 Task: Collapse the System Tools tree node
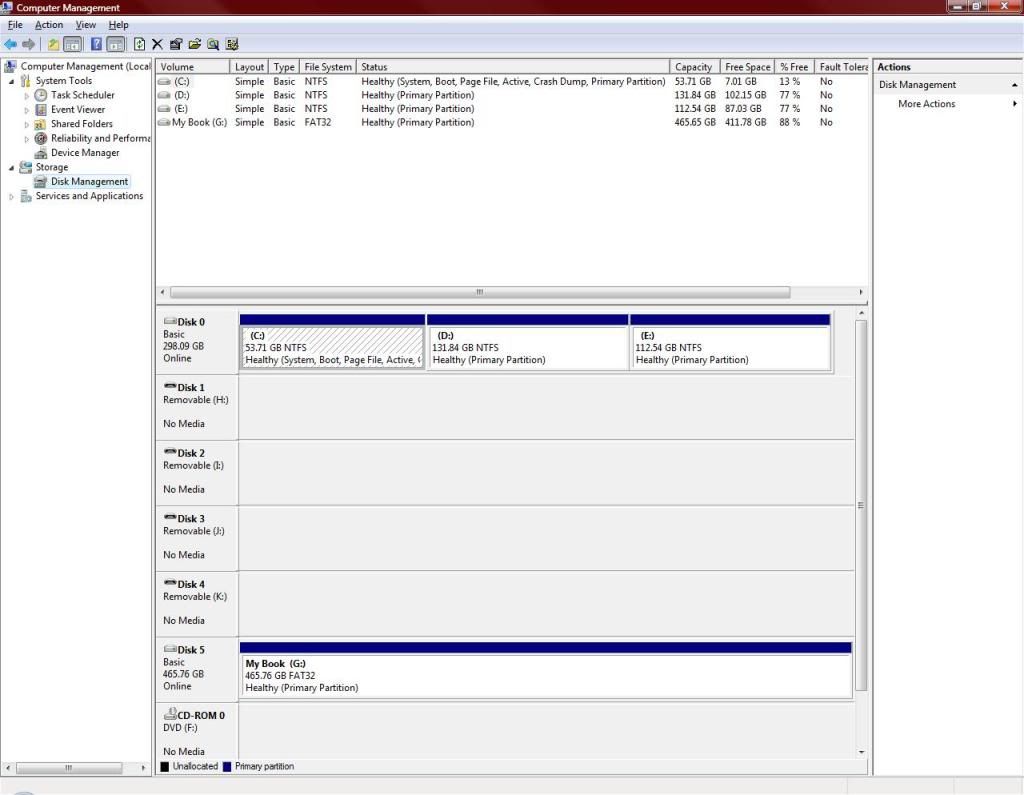12,81
